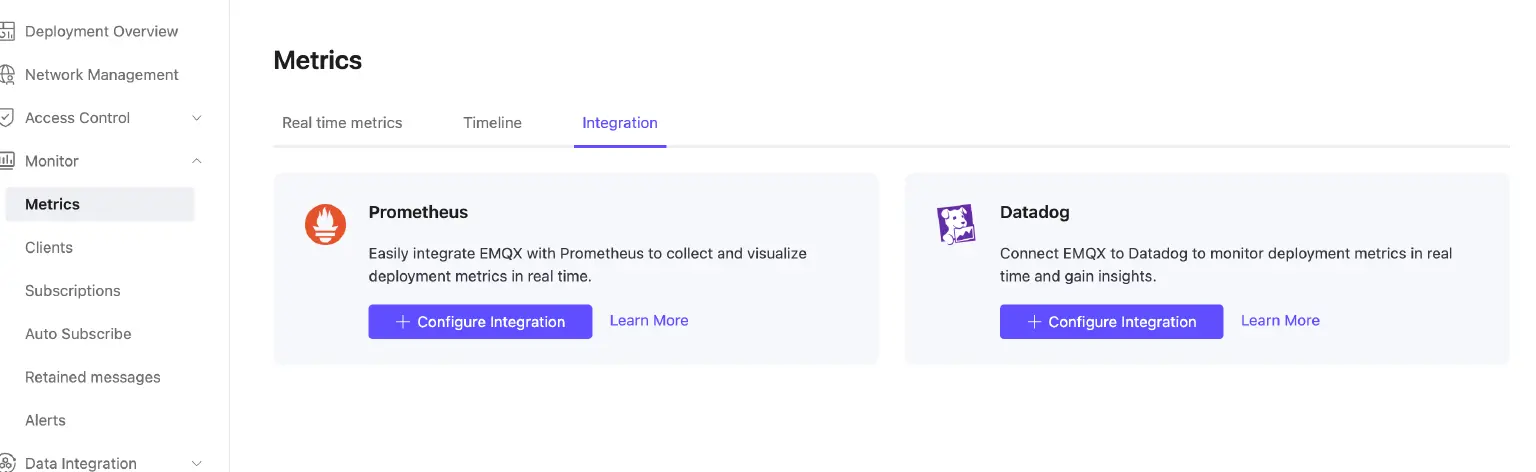Go to Clients in the sidebar

49,248
